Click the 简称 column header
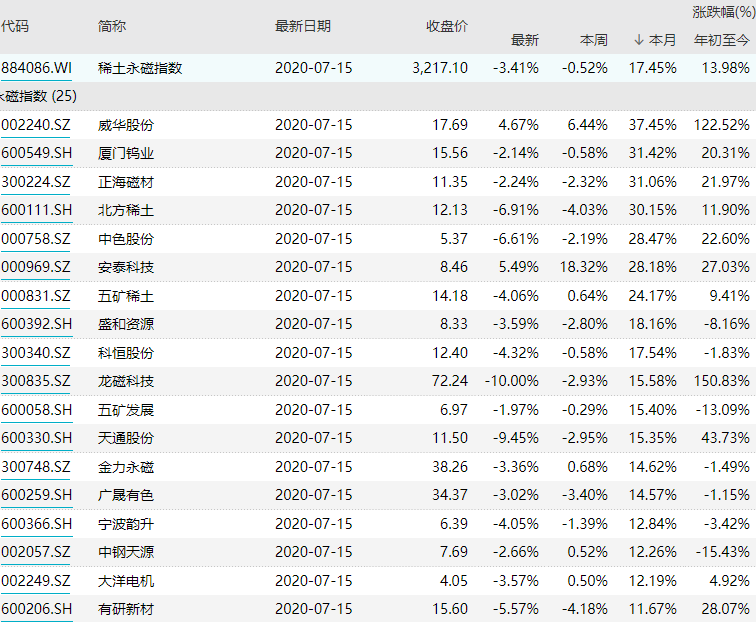 tap(112, 26)
